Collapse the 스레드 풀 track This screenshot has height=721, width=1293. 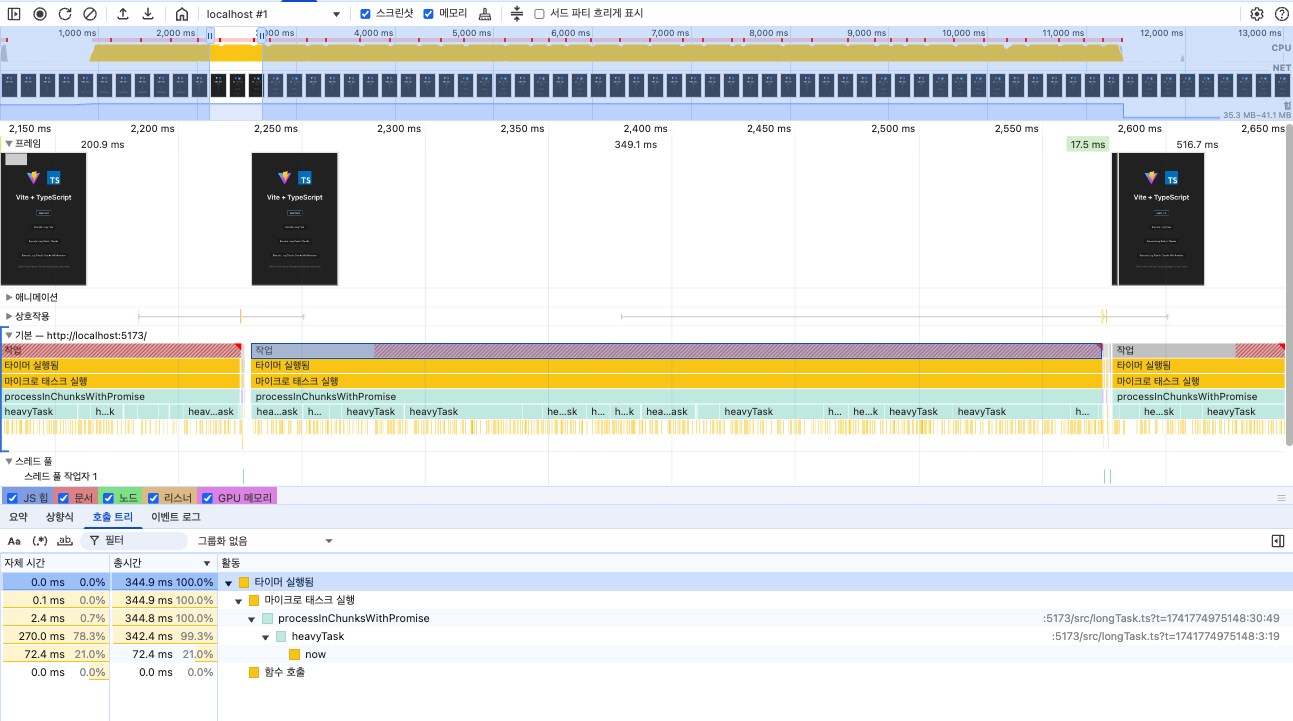point(9,461)
